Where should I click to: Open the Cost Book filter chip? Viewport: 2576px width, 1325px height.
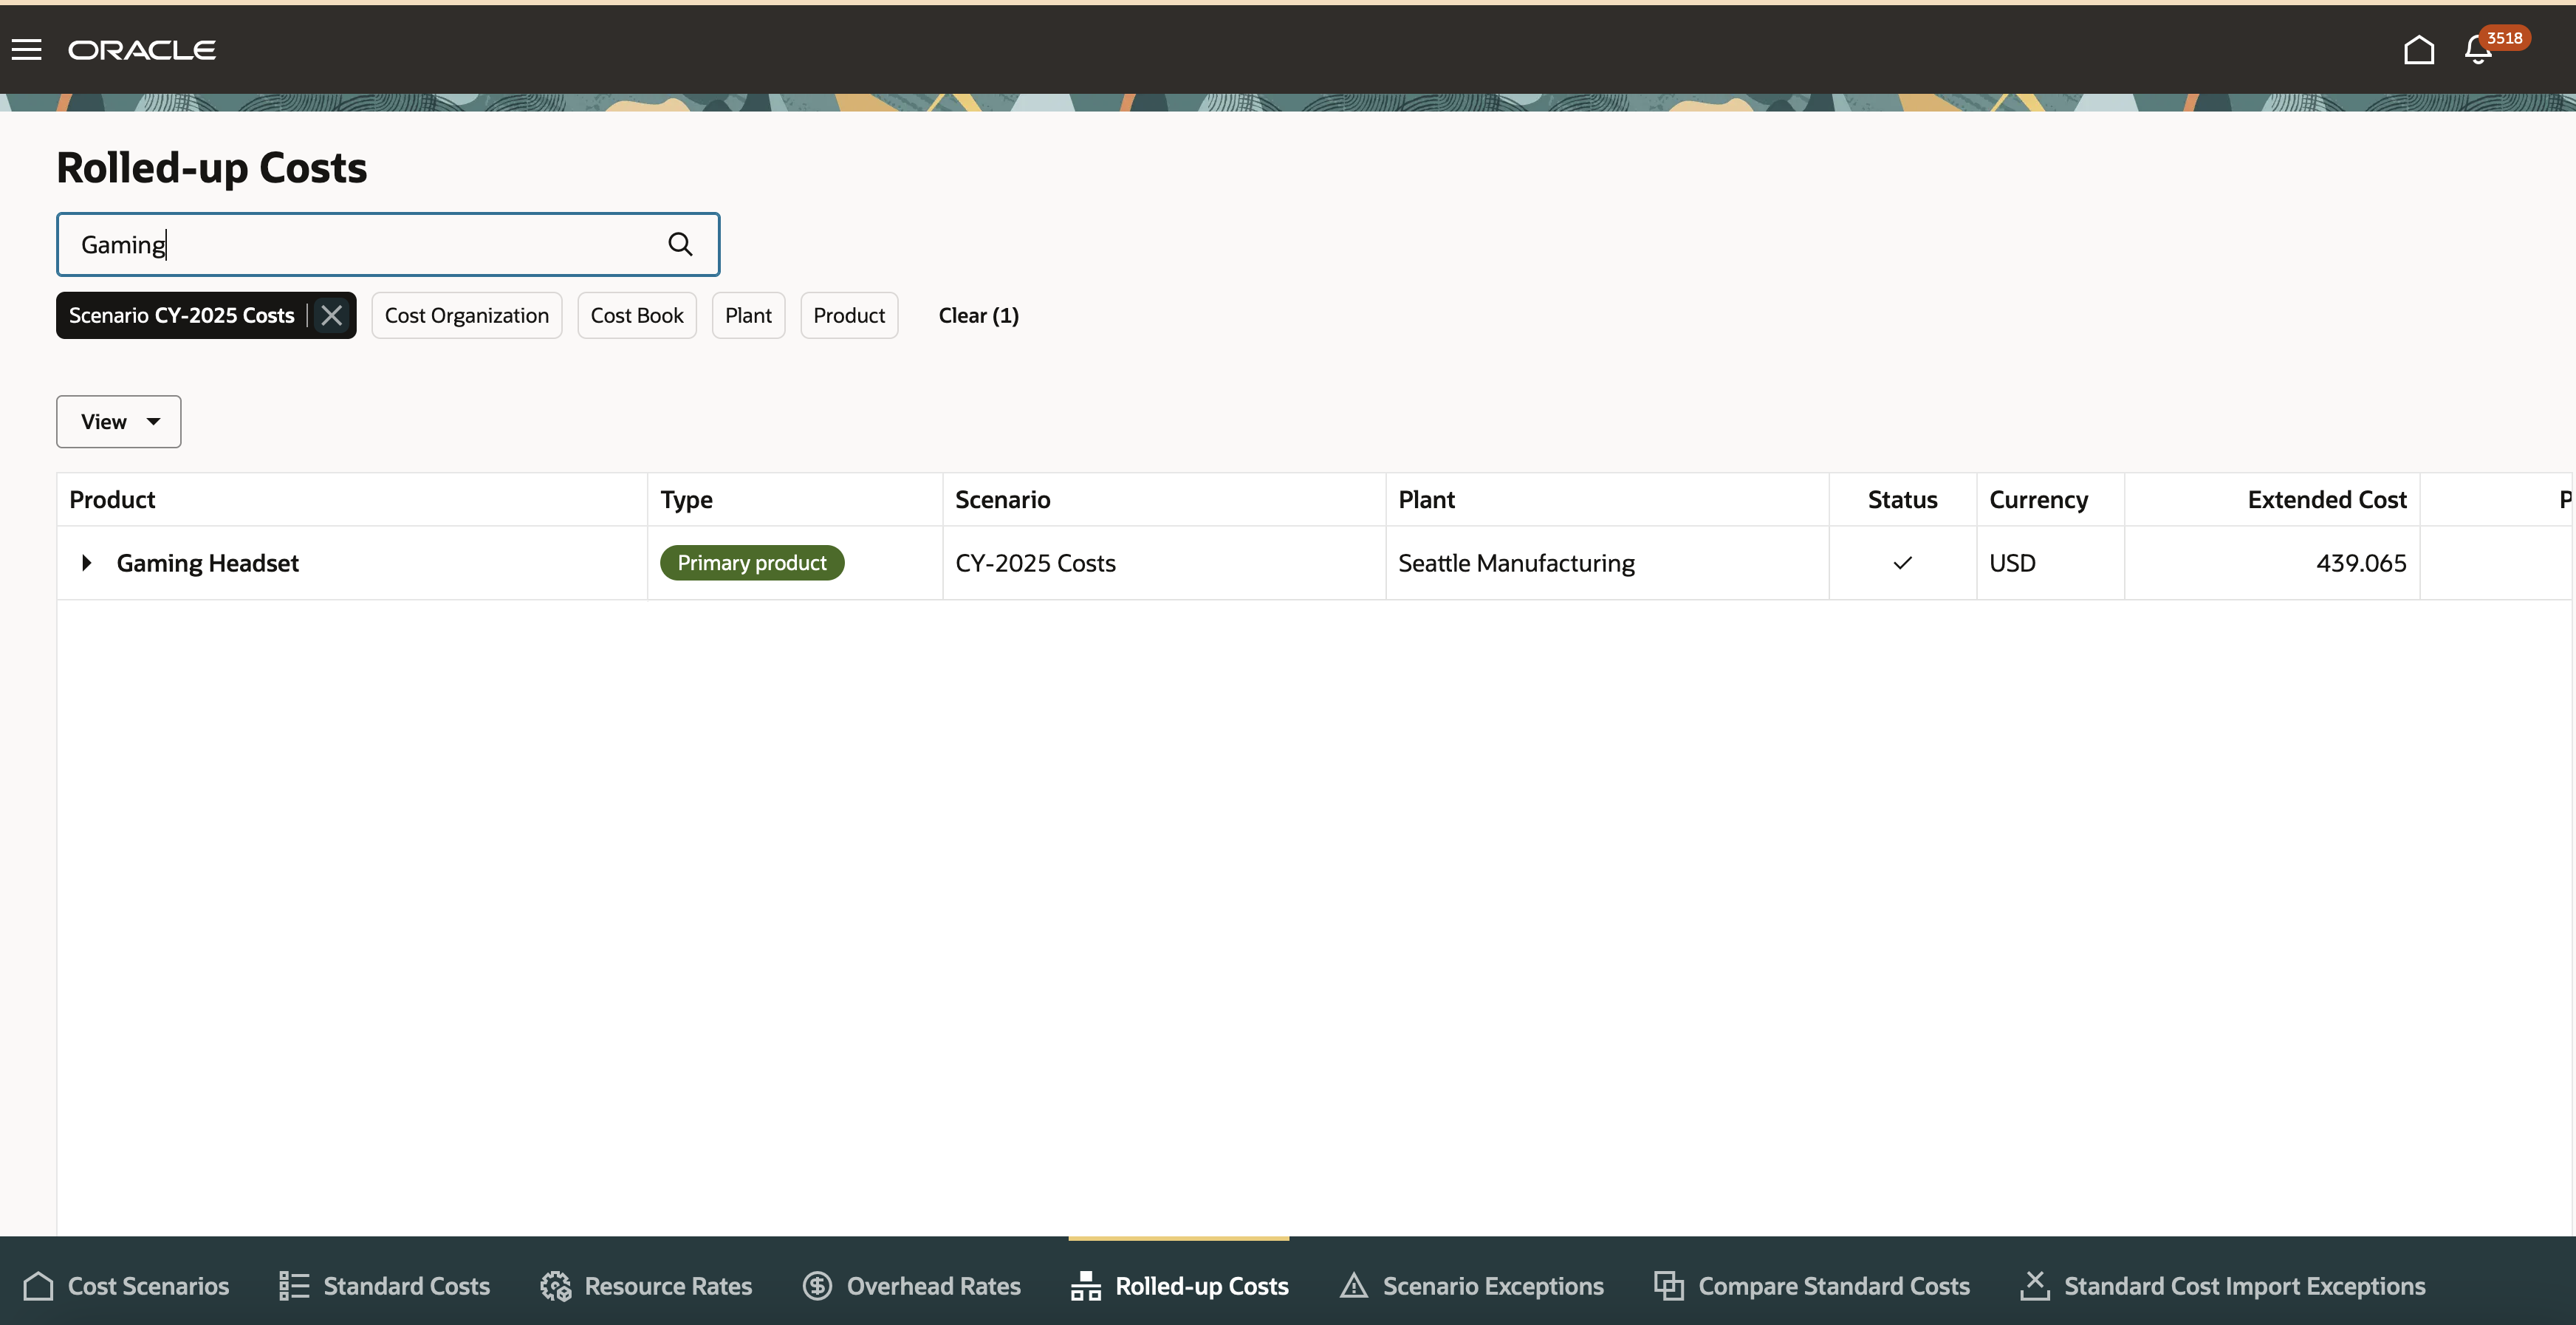point(637,316)
